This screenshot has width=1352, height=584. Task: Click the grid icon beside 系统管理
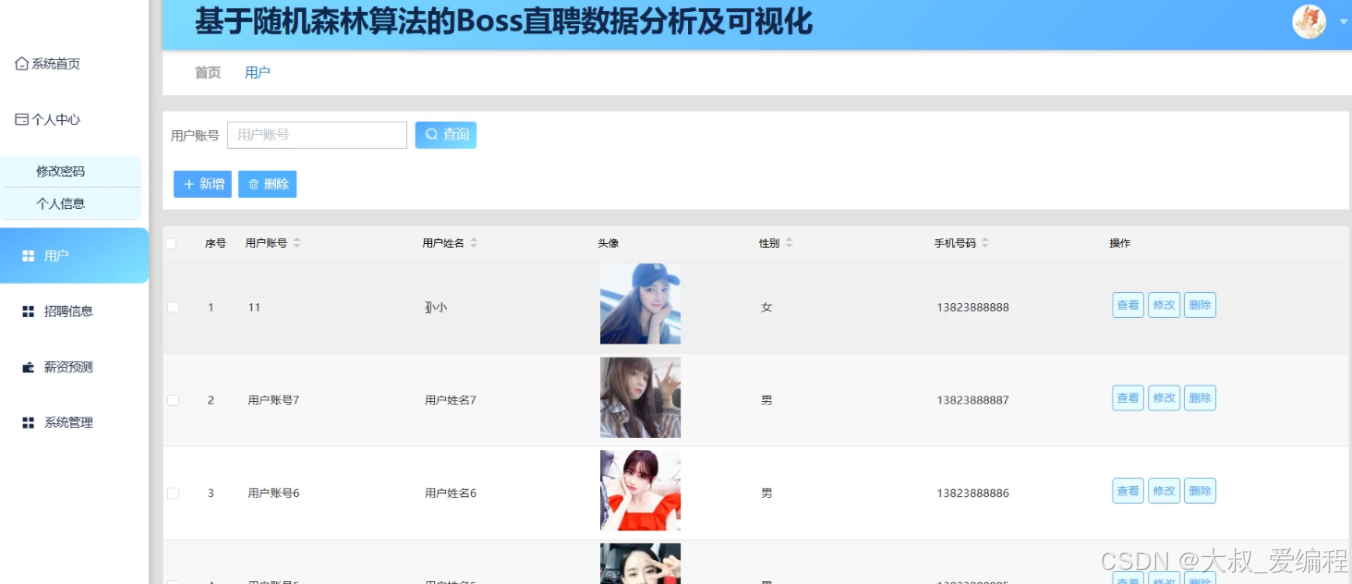click(x=28, y=423)
